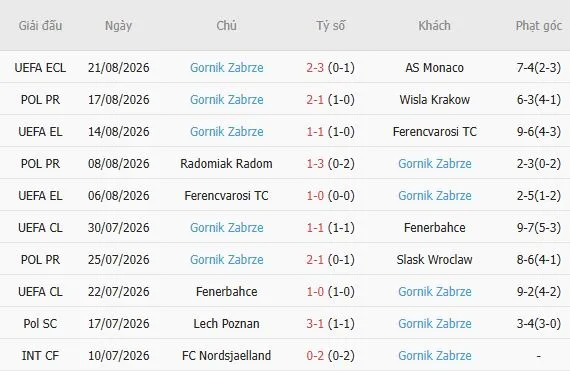Screen dimensions: 570x372
Task: Select the Giải đấu column header
Action: tap(40, 25)
